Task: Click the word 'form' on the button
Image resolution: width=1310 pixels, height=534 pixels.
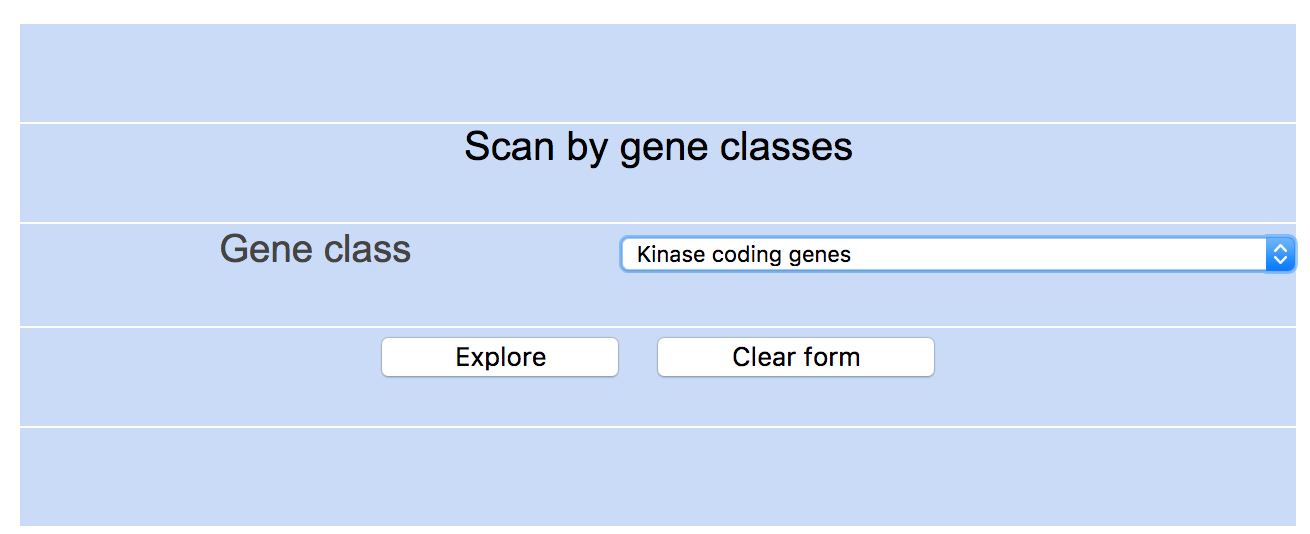Action: pyautogui.click(x=834, y=357)
